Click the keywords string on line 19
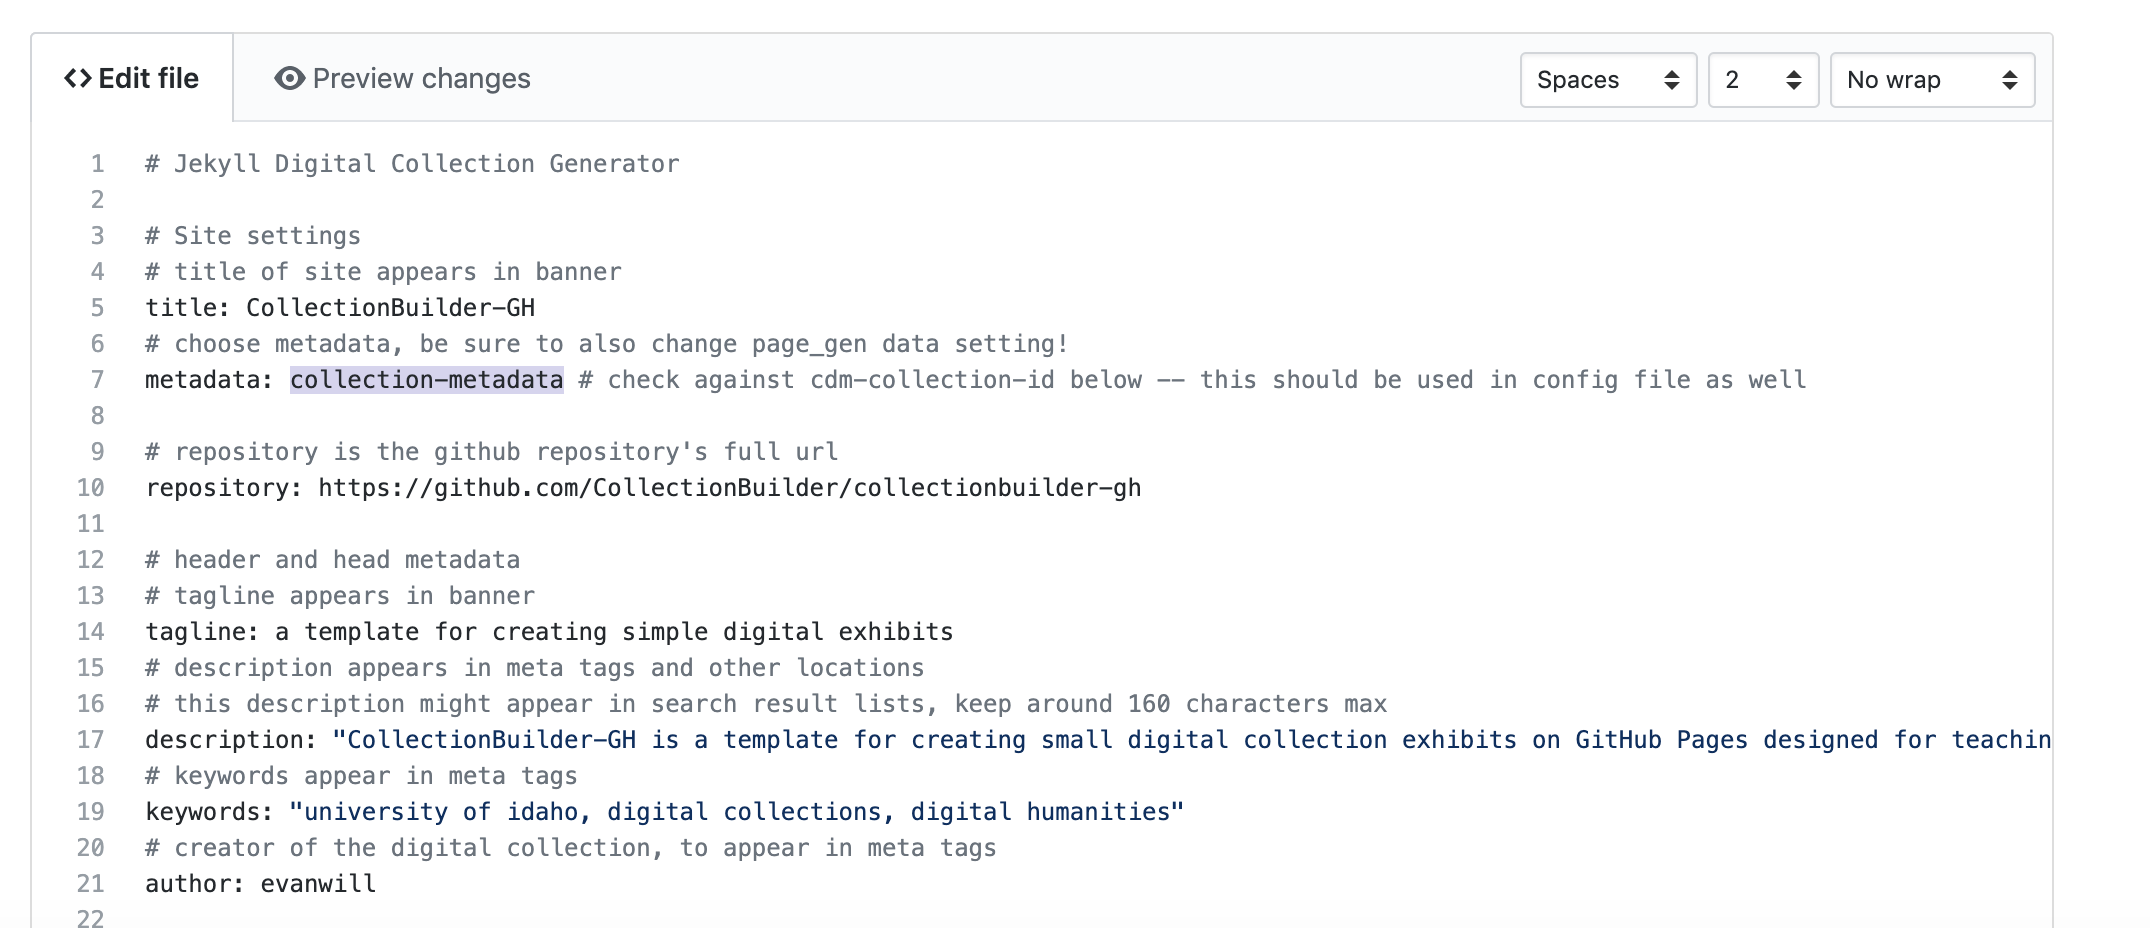Viewport: 2150px width, 928px height. [x=736, y=812]
